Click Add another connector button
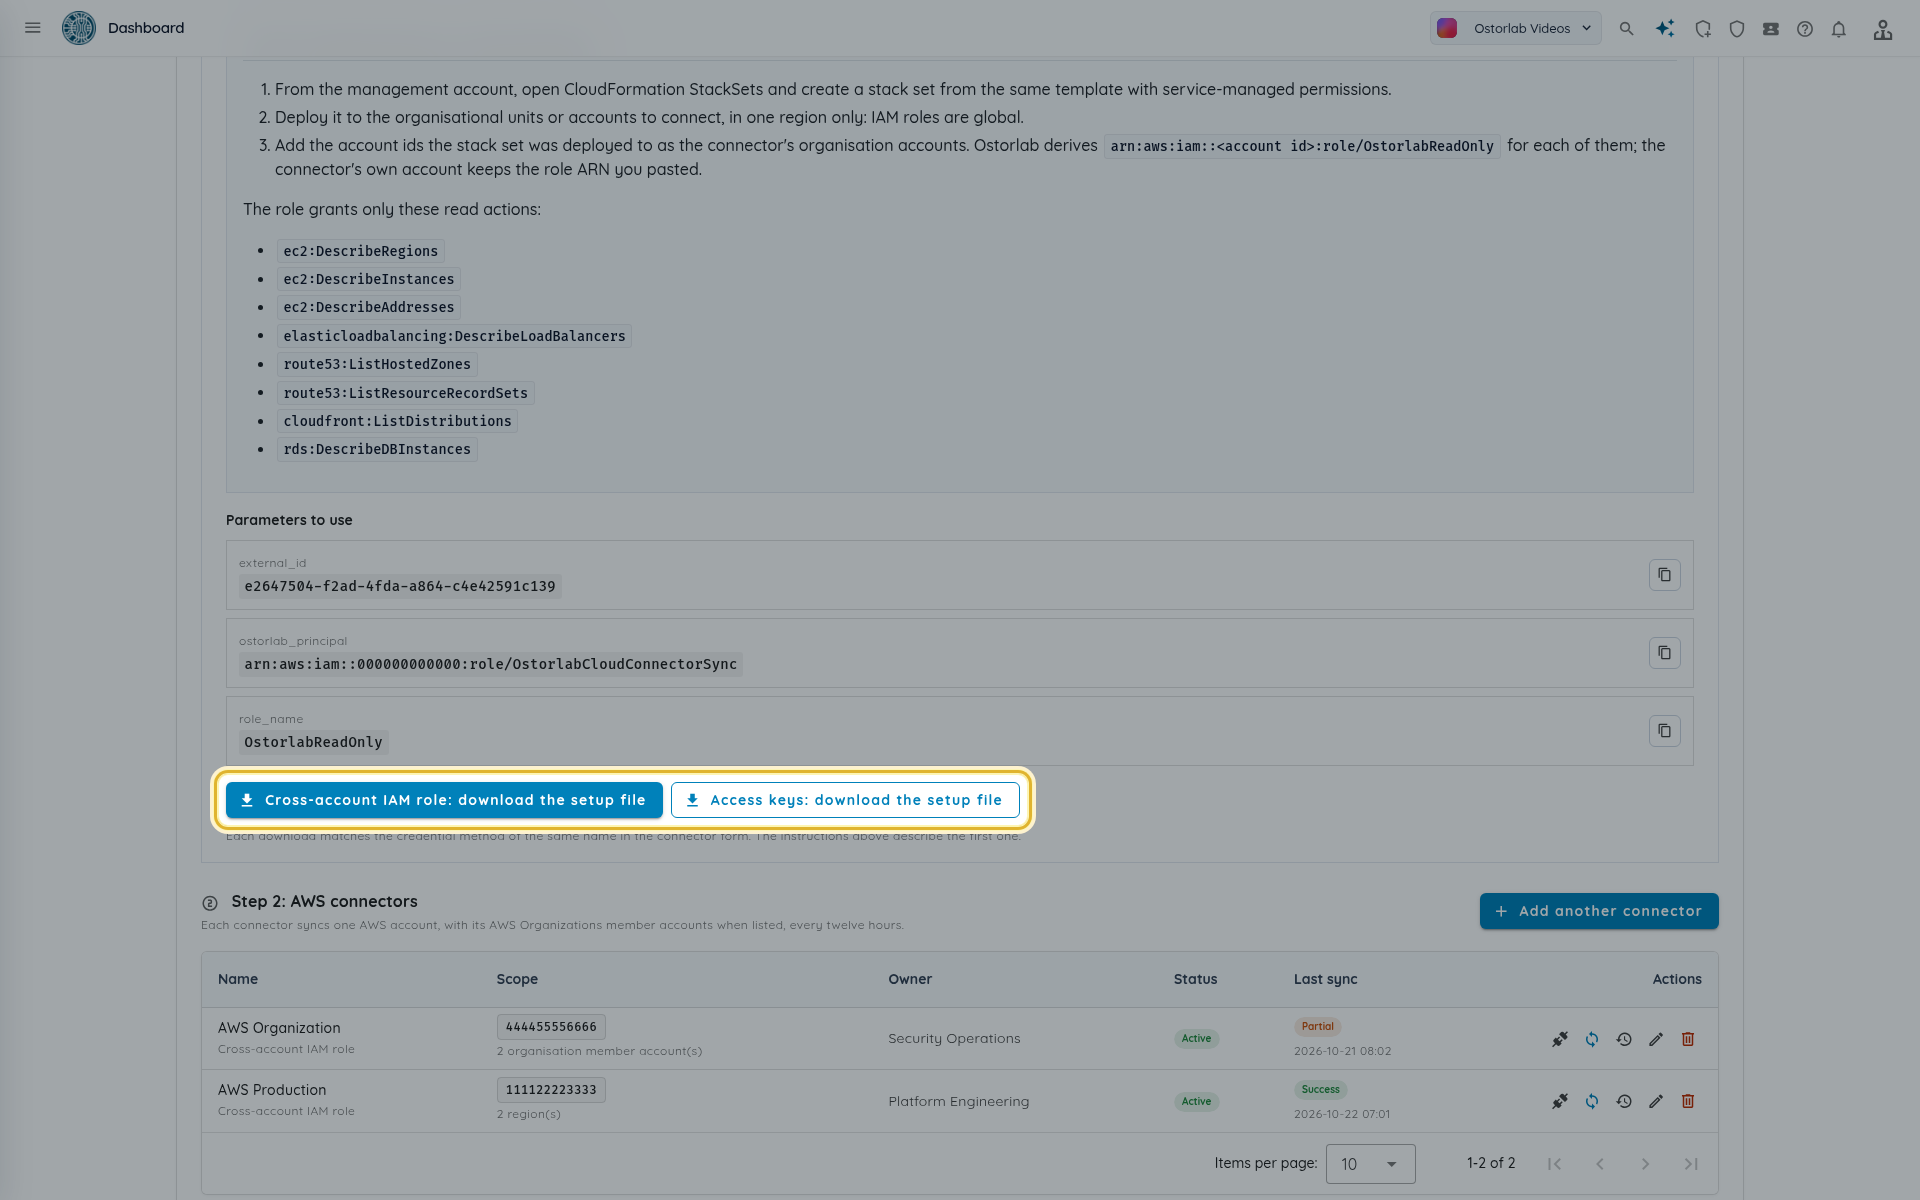1920x1200 pixels. (x=1599, y=911)
